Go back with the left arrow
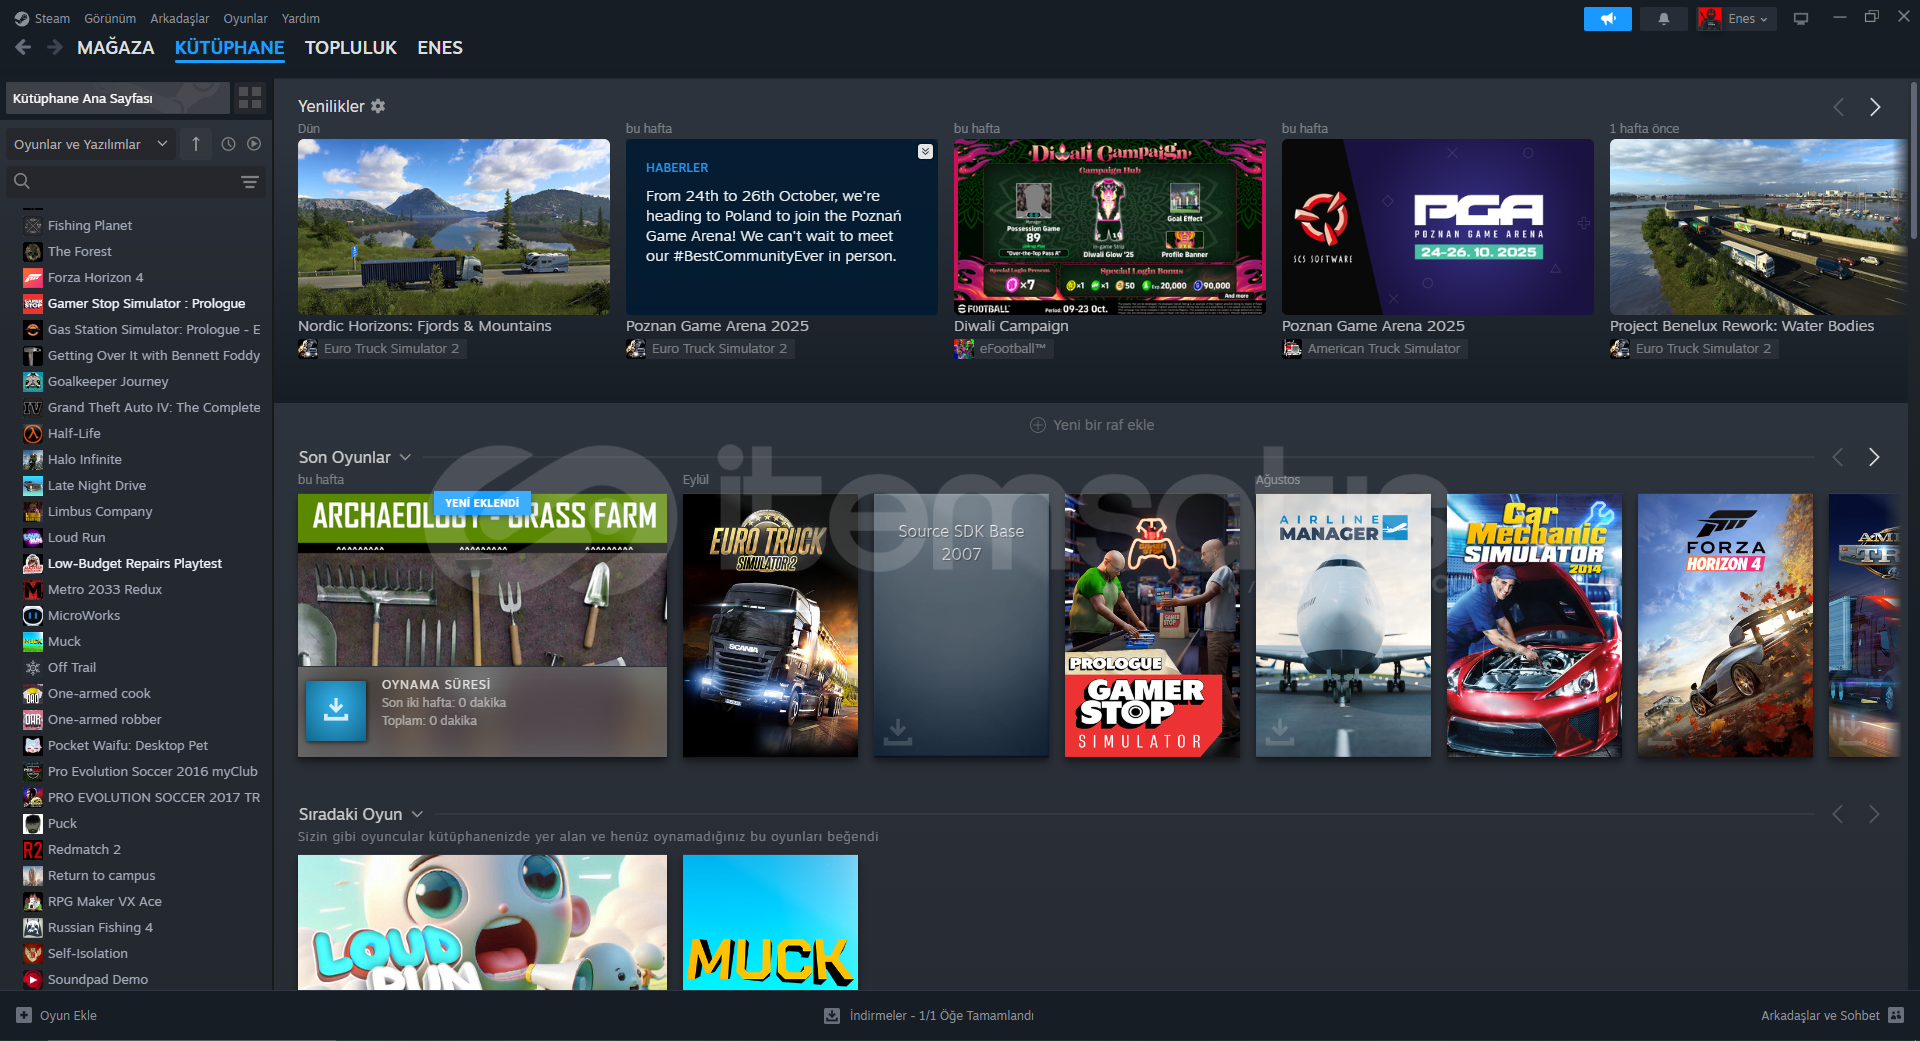The height and width of the screenshot is (1041, 1920). (24, 47)
